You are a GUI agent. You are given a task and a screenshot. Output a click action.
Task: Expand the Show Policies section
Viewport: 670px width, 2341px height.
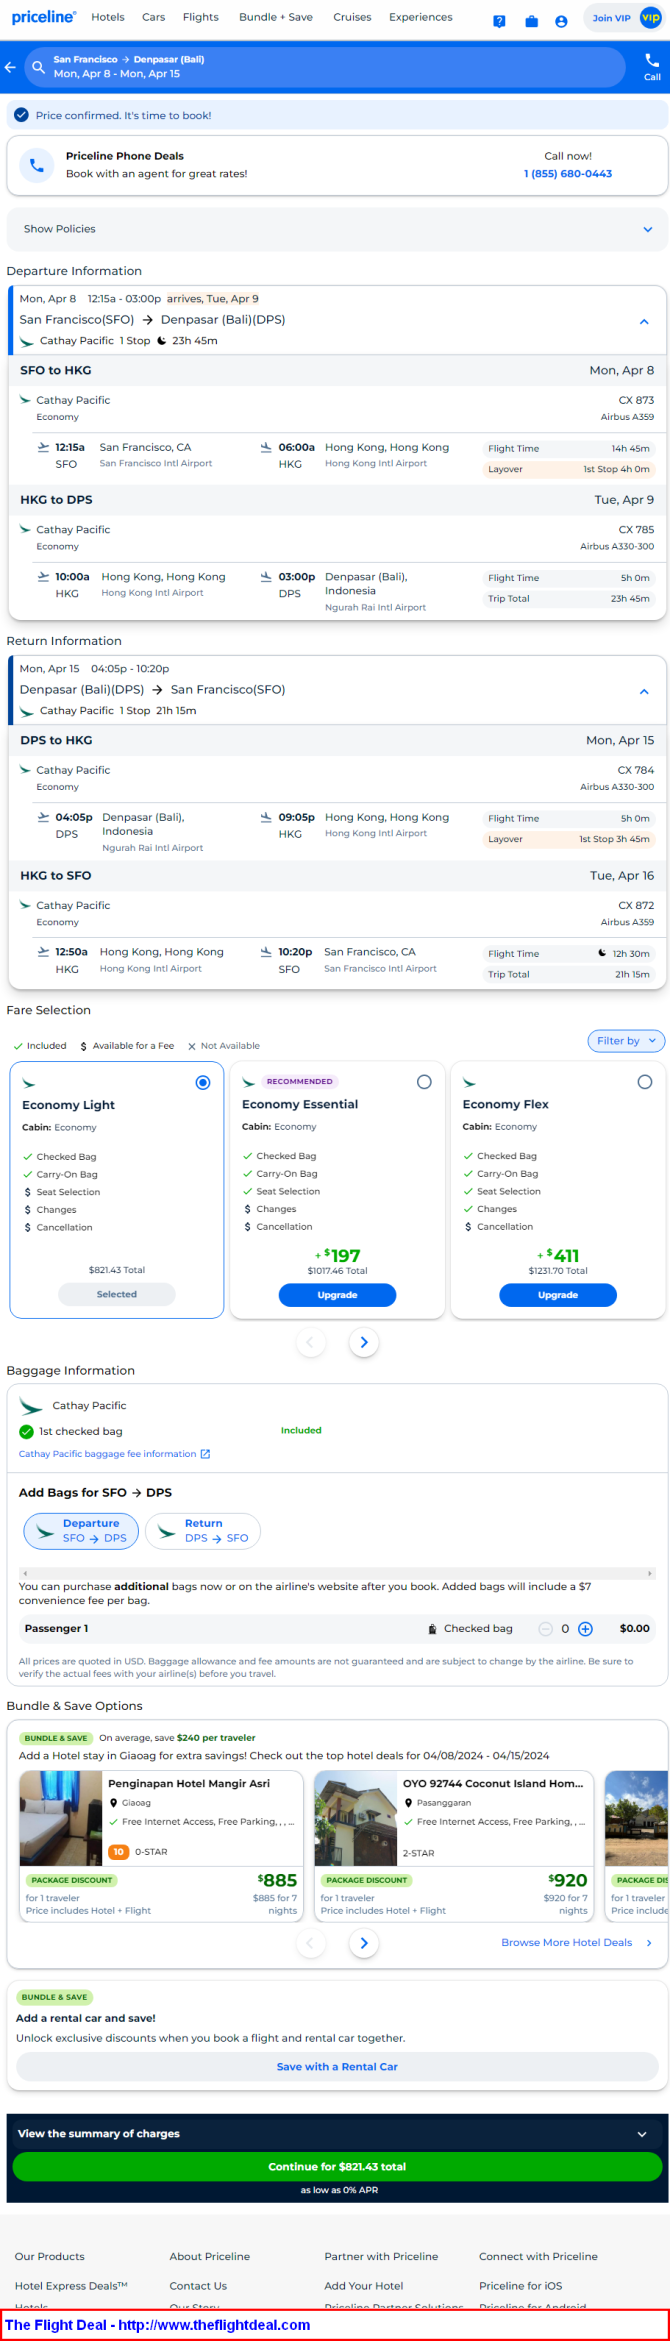coord(337,229)
